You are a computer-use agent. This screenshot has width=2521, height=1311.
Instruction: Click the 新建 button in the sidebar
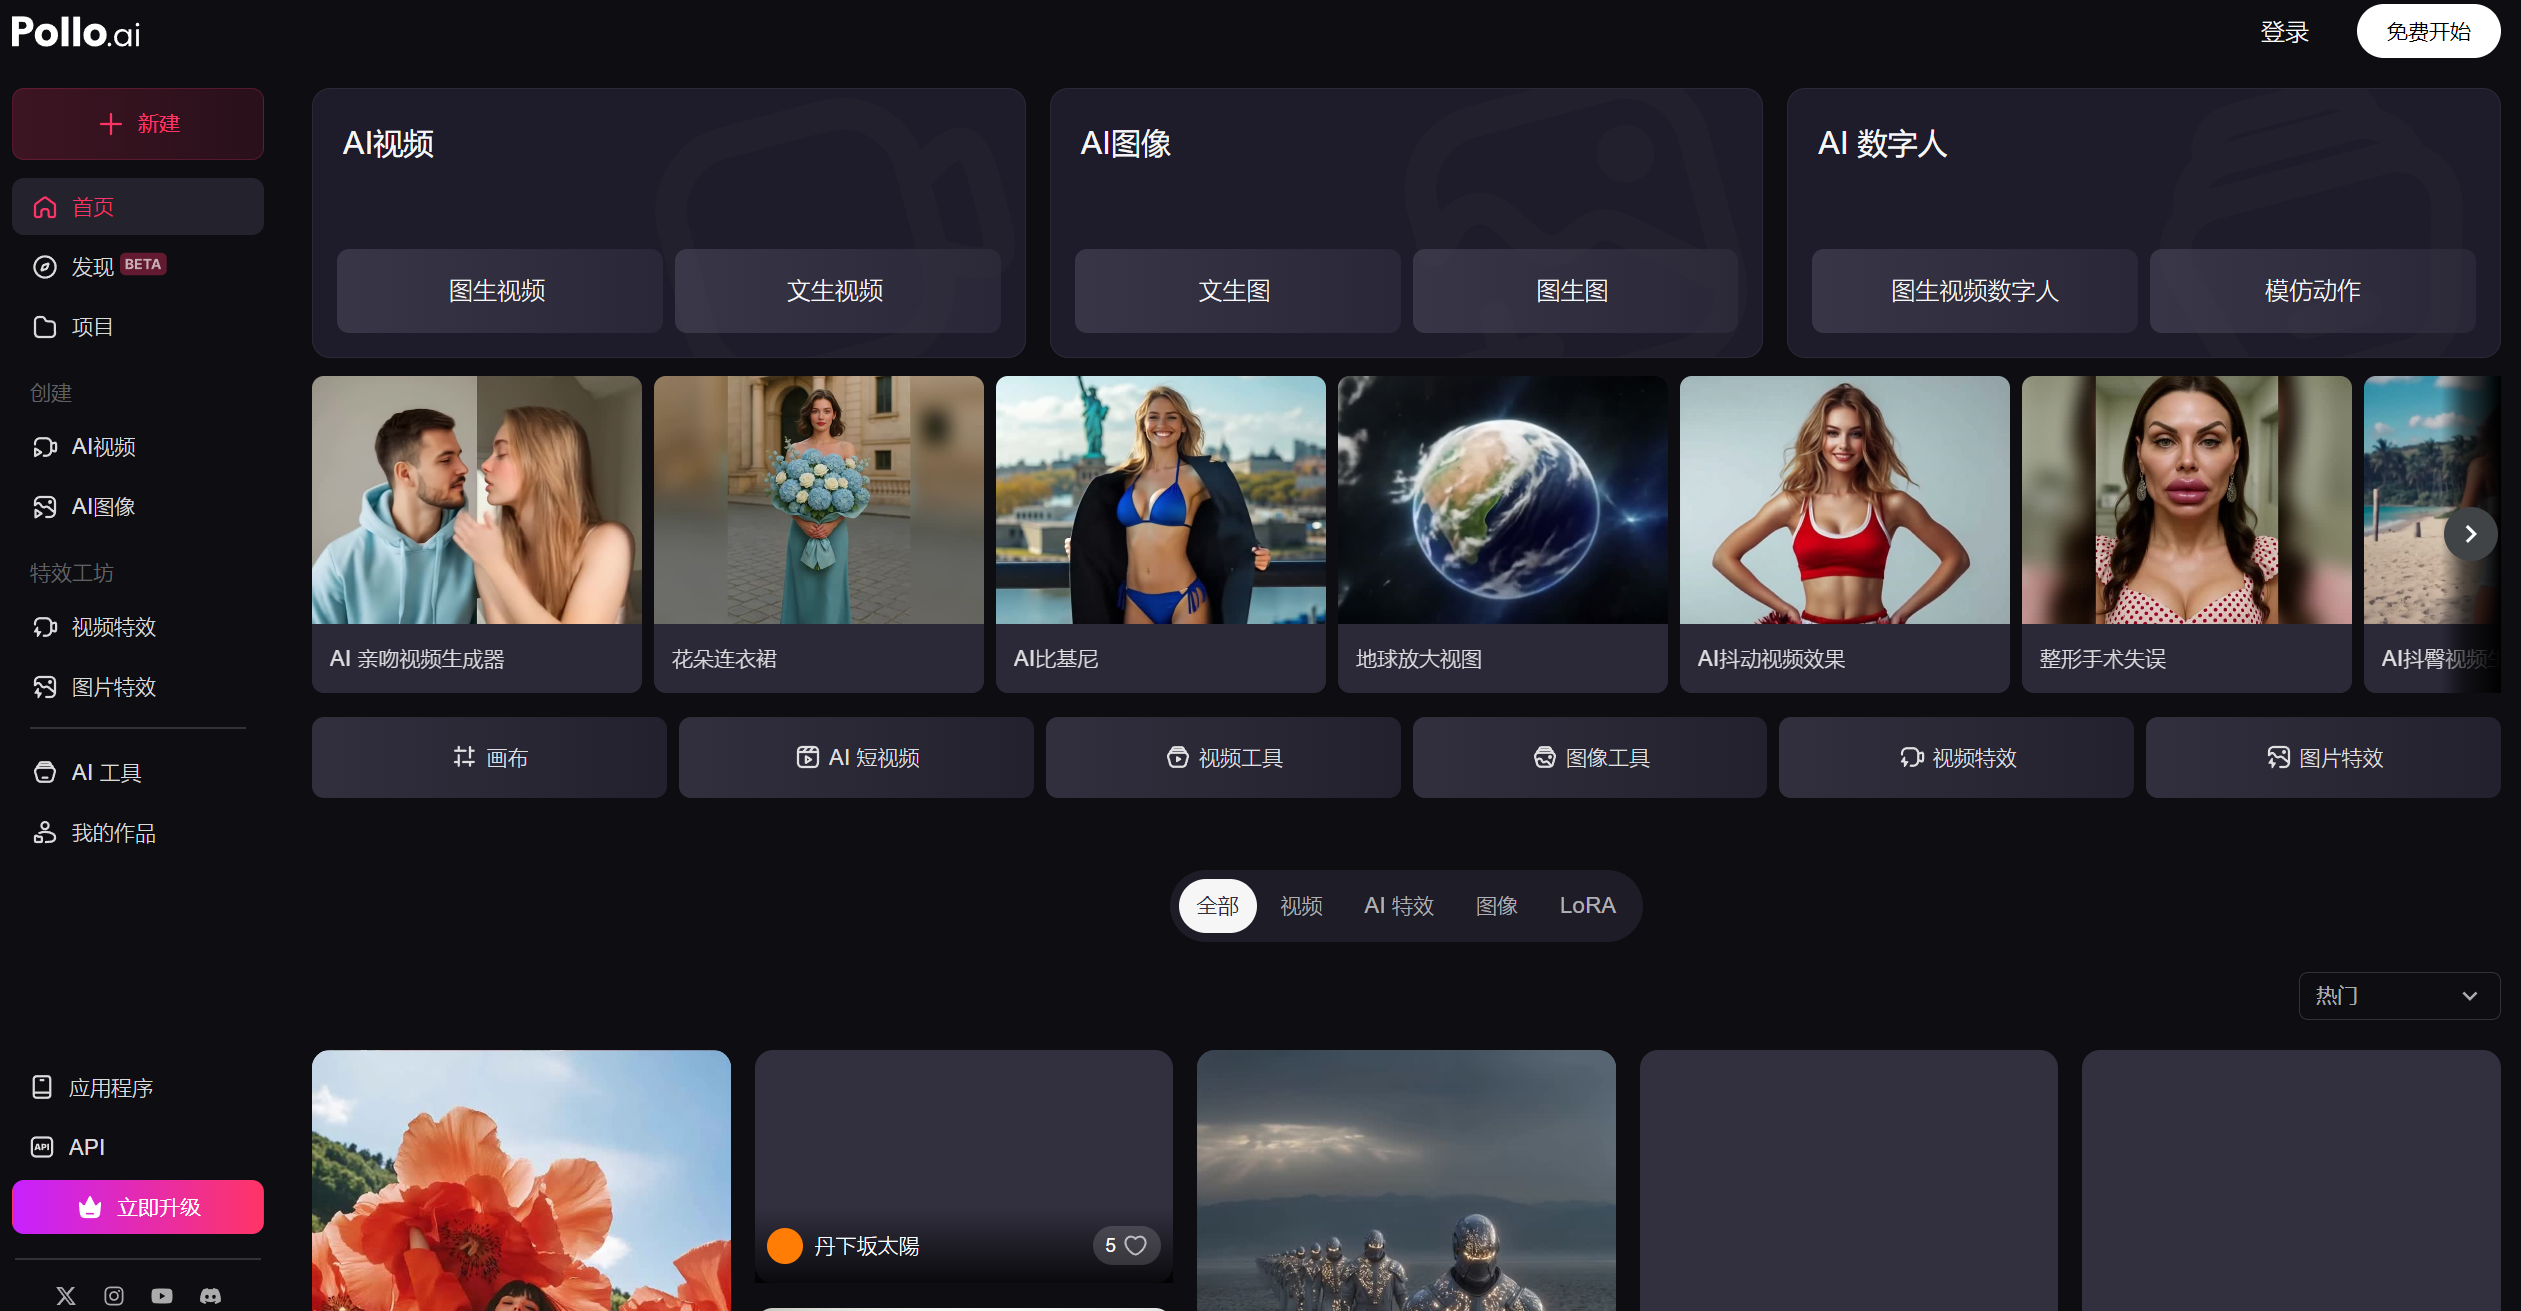137,123
